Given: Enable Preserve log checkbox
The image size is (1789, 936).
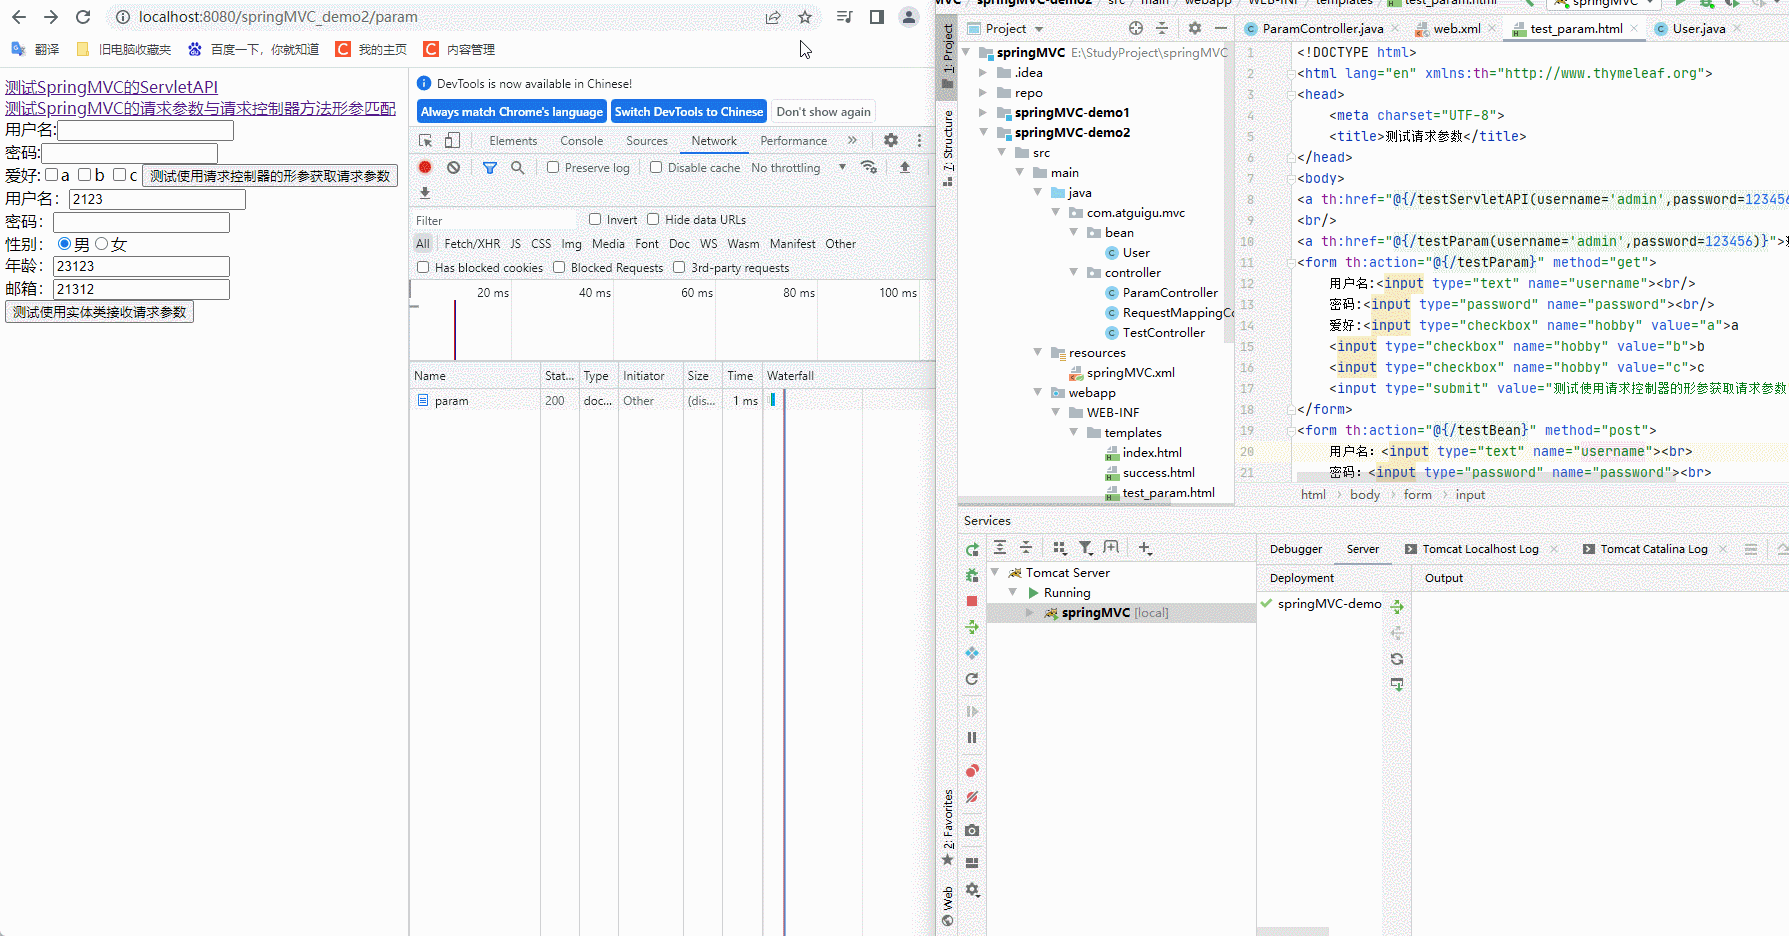Looking at the screenshot, I should pyautogui.click(x=553, y=168).
